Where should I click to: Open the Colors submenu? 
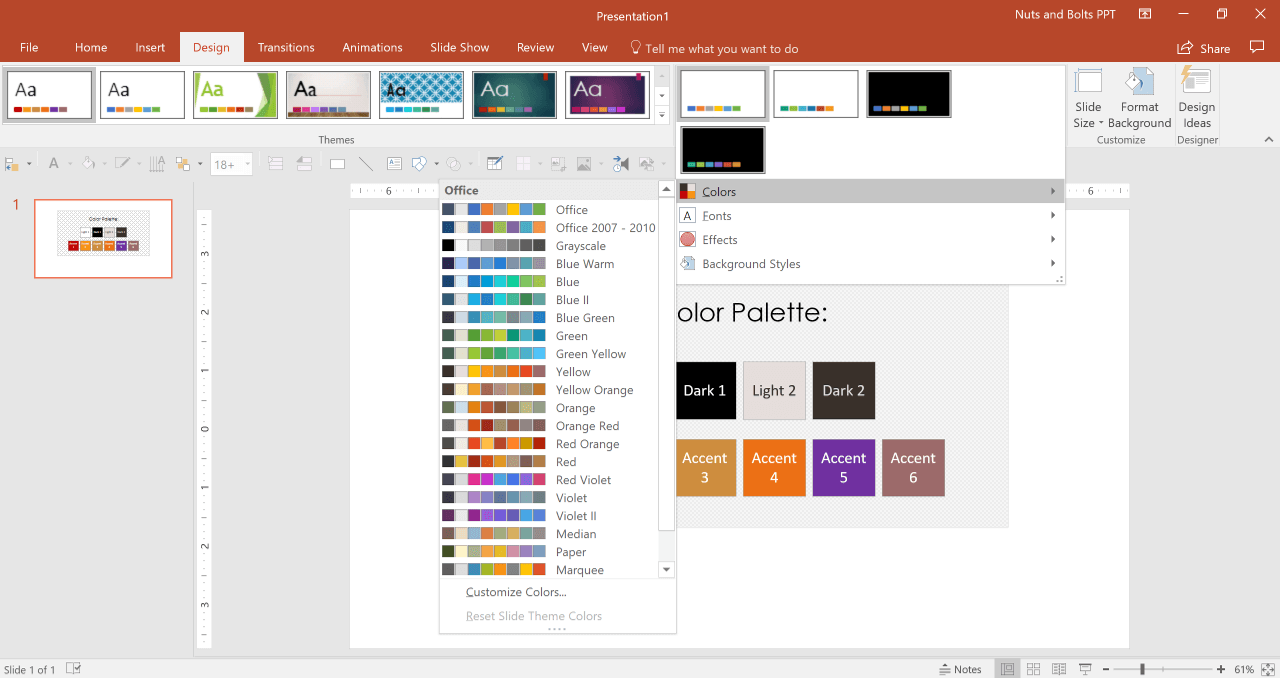[x=870, y=191]
